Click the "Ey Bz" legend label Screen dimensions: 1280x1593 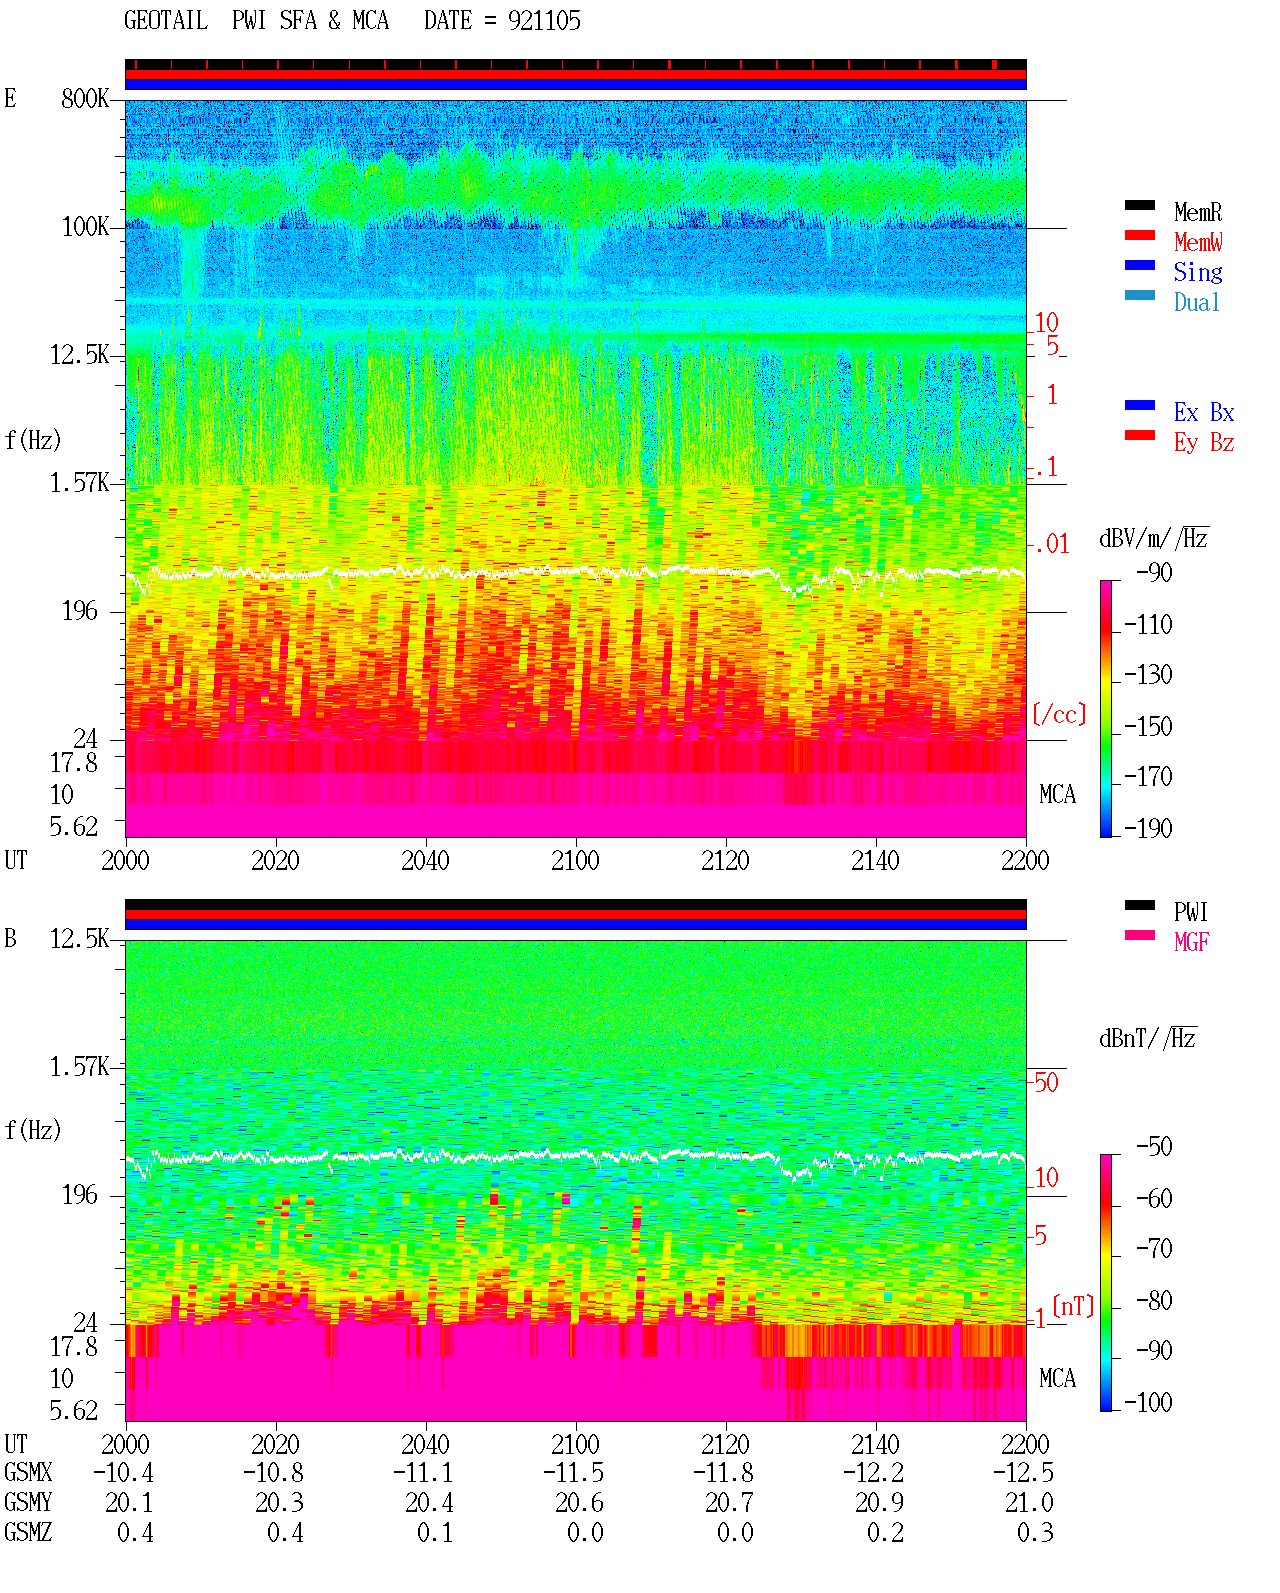click(x=1204, y=442)
